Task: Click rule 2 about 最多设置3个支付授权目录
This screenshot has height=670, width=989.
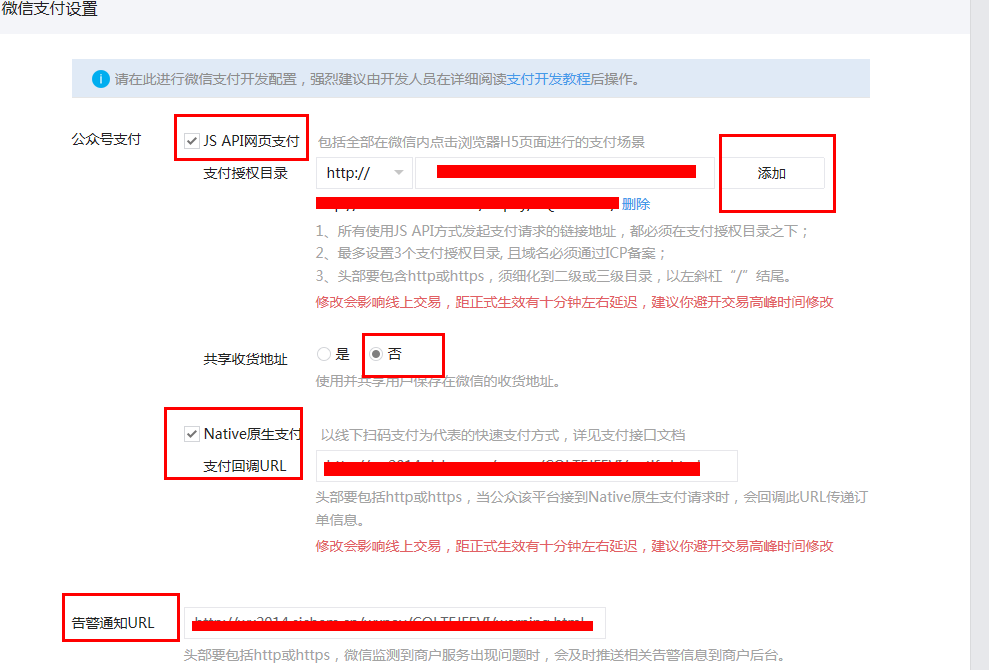Action: (491, 254)
